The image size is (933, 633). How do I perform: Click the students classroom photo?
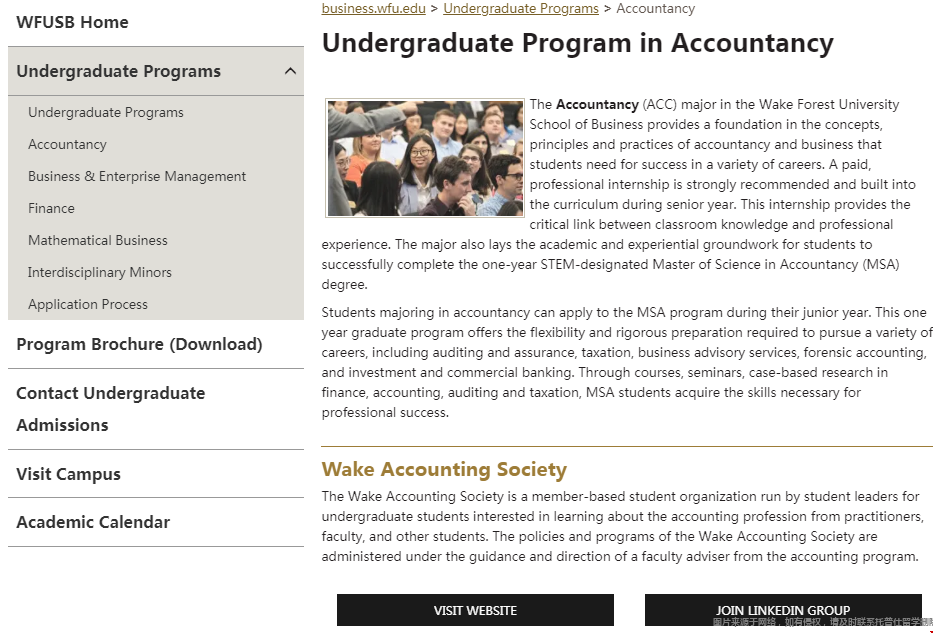tap(425, 158)
